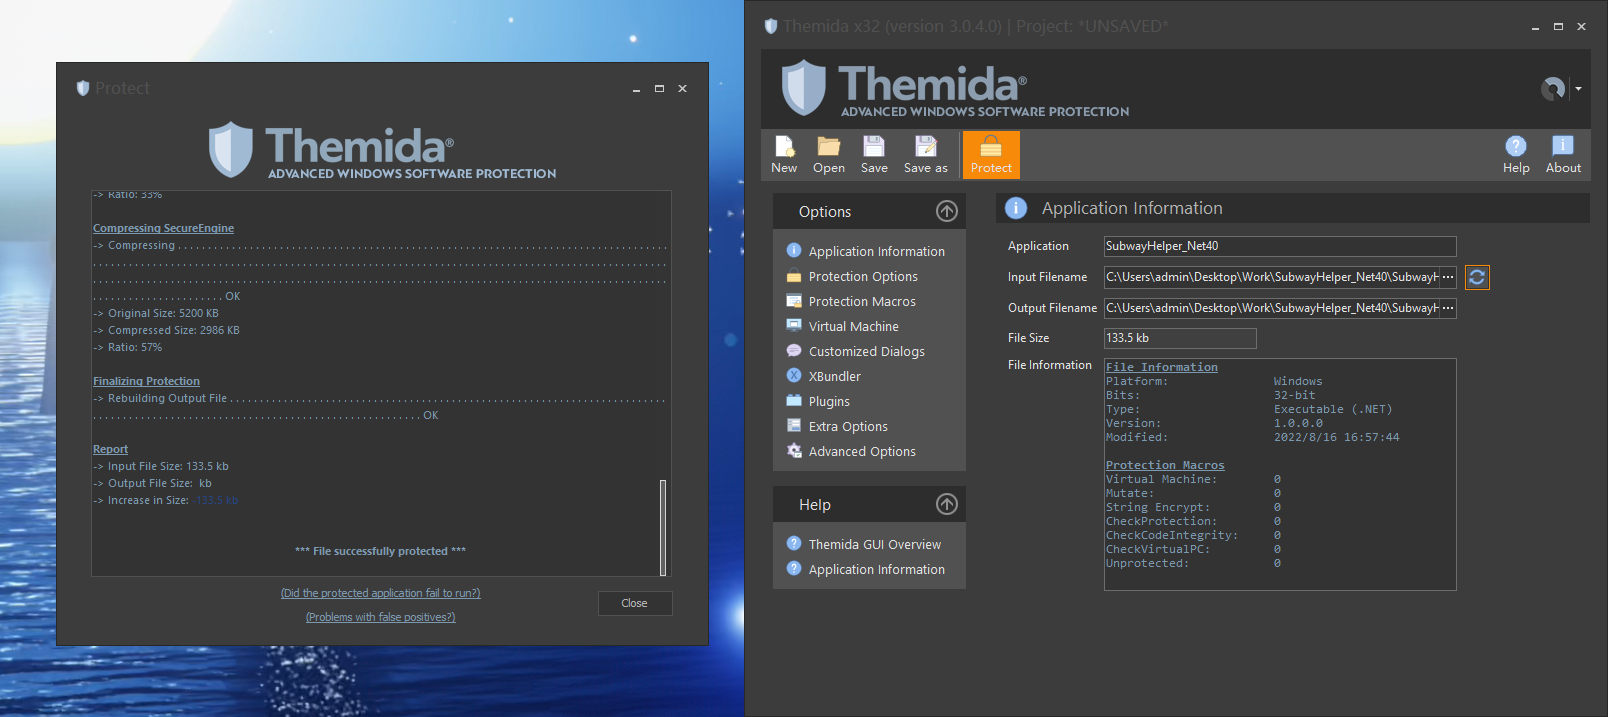The image size is (1608, 717).
Task: Click the 'Input File Size: 133.5 kb' log line
Action: tap(161, 466)
